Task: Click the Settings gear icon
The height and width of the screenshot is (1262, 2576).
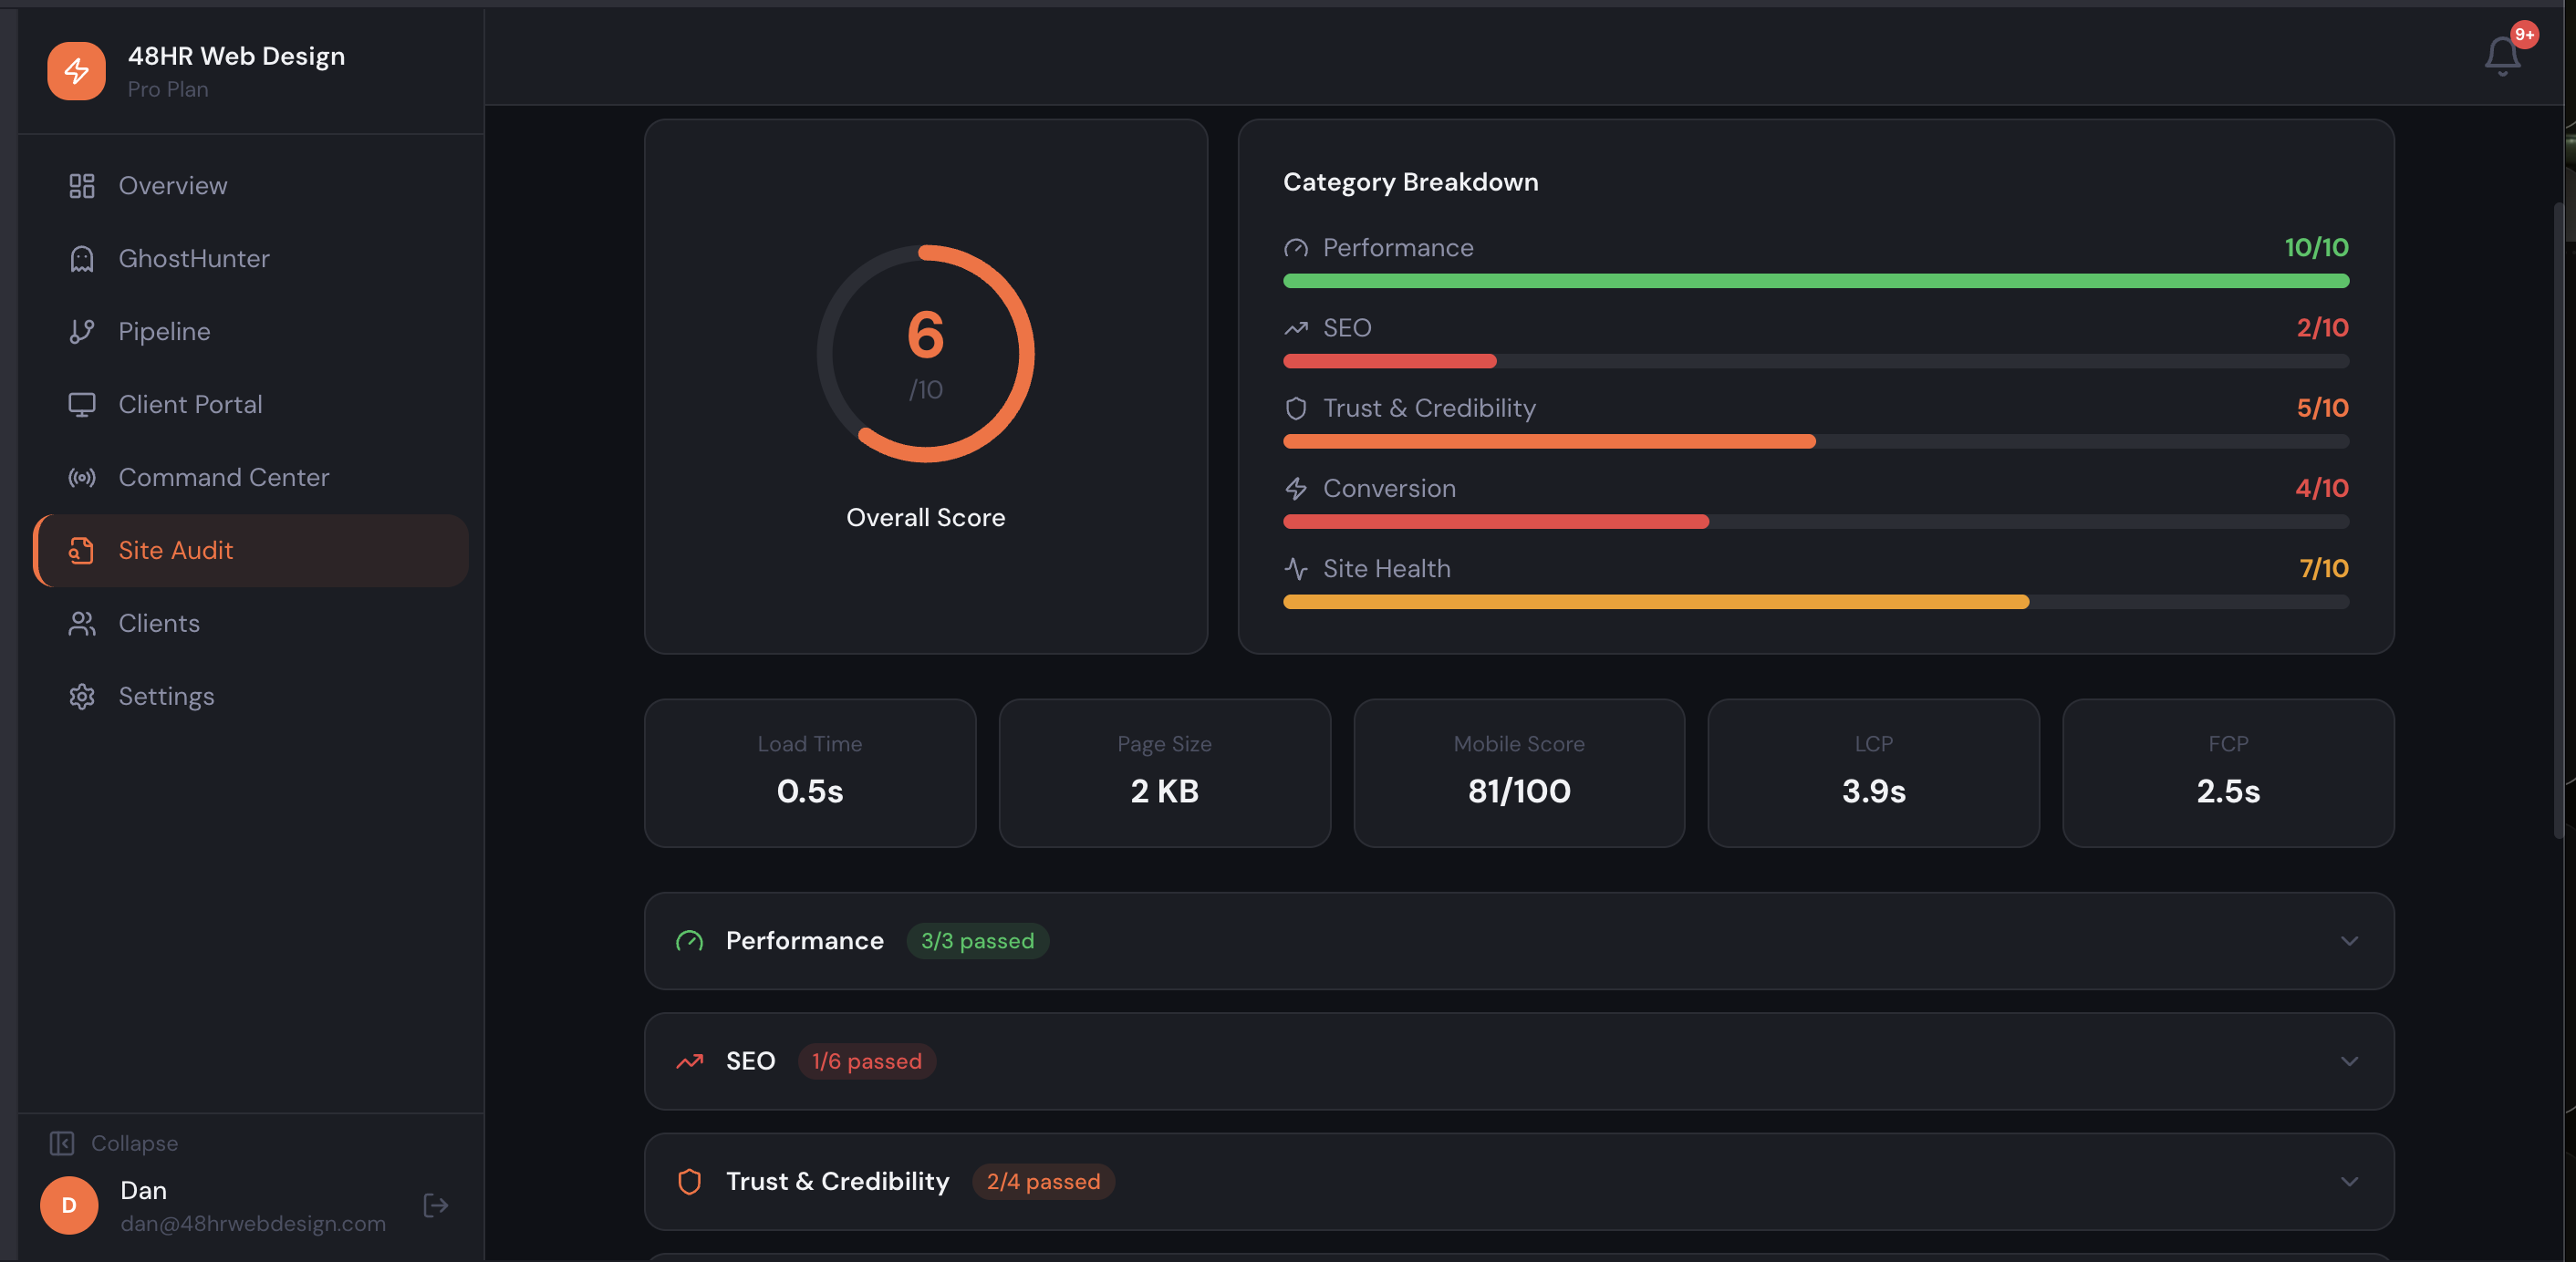Action: [x=82, y=696]
